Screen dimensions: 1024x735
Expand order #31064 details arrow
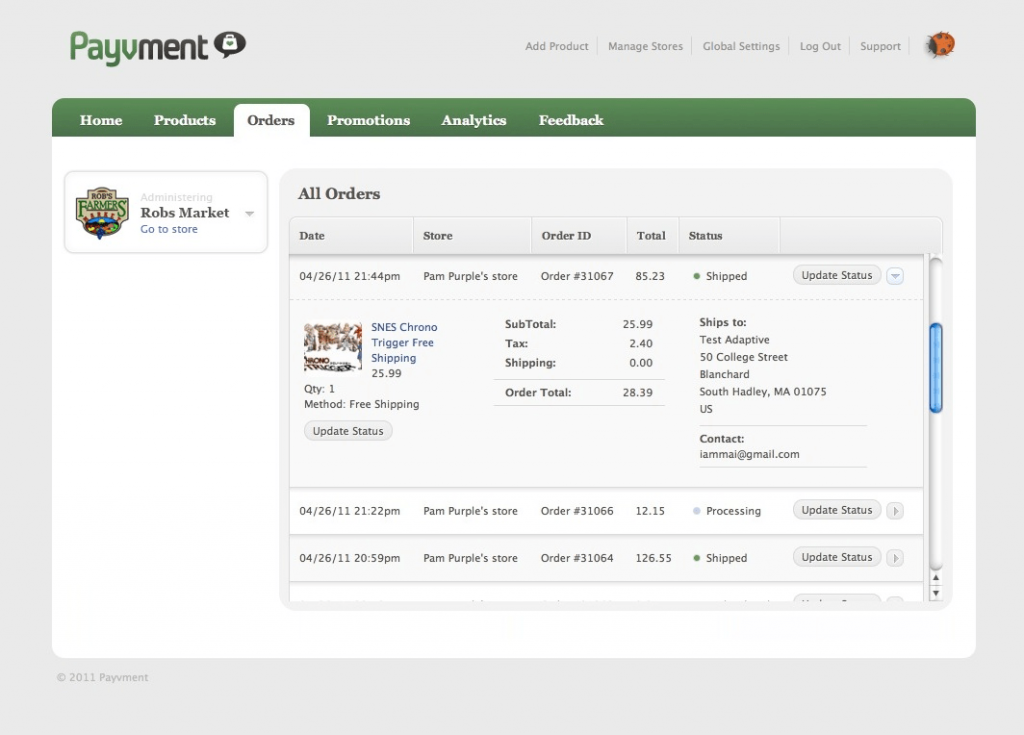tap(895, 558)
